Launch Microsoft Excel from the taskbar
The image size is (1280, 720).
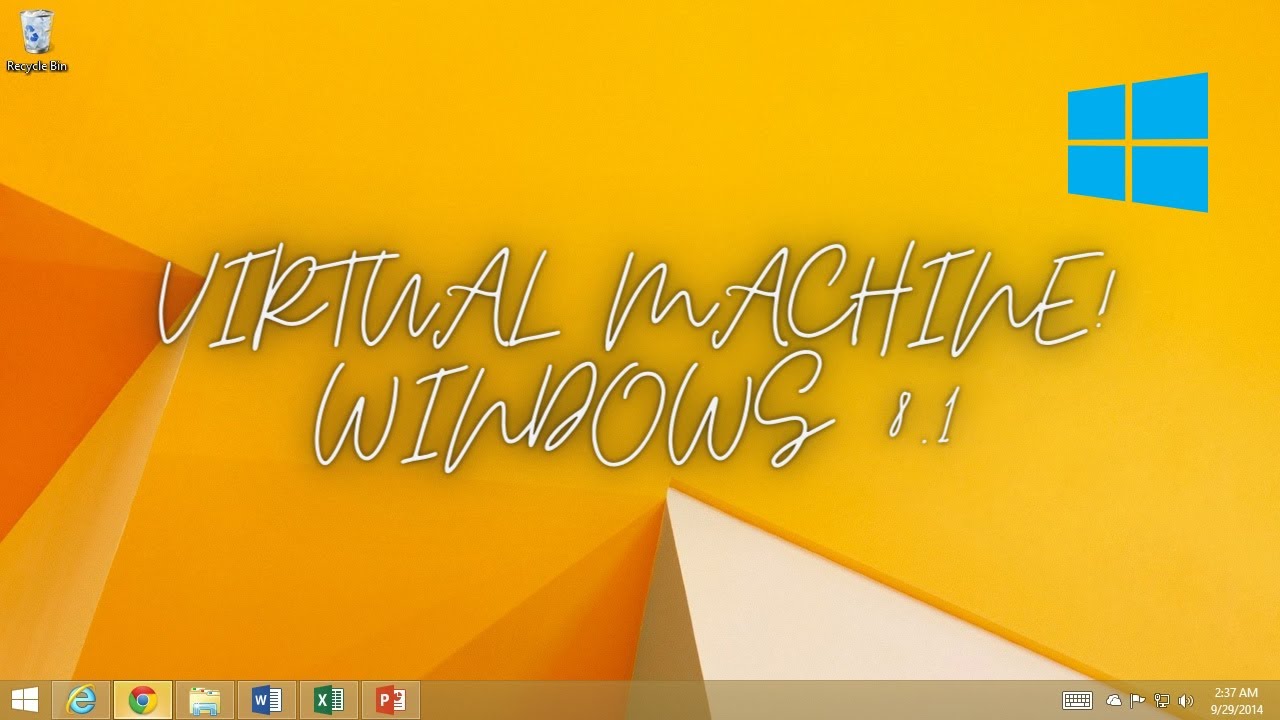[329, 700]
